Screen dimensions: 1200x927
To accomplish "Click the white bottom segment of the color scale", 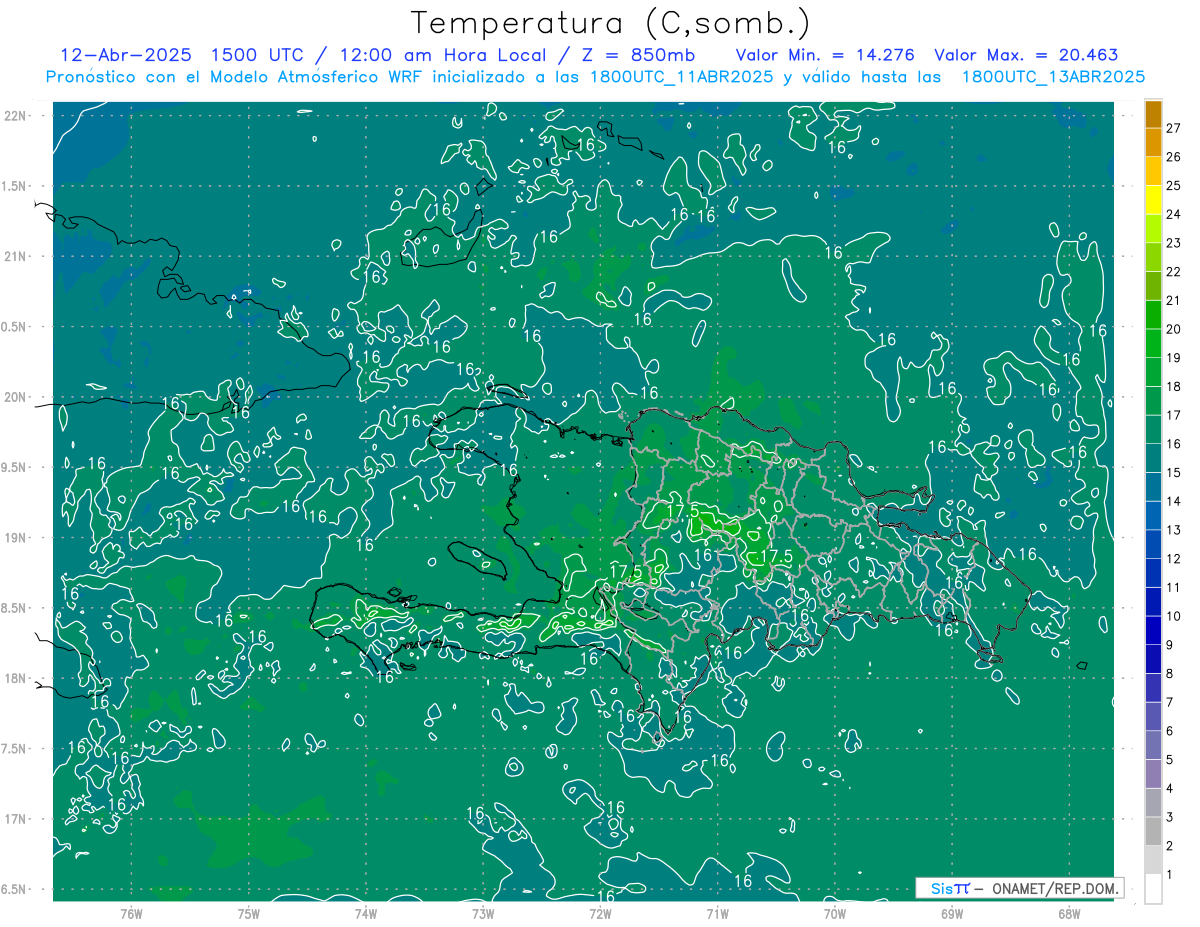I will [x=1153, y=889].
